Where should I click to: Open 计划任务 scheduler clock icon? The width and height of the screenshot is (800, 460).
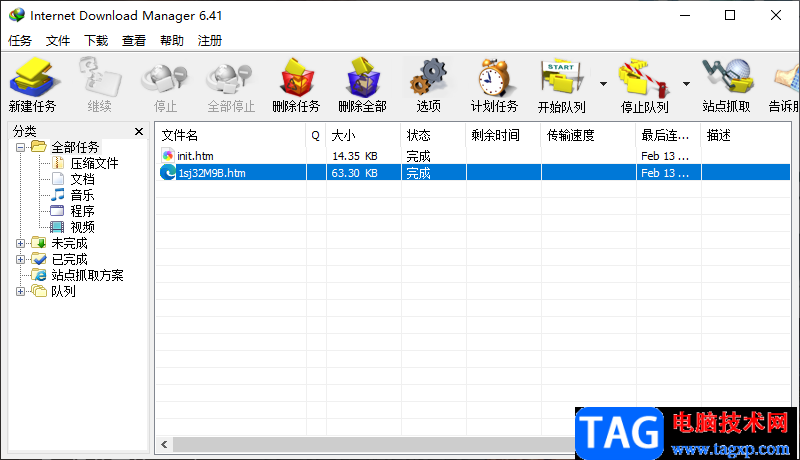[x=494, y=78]
